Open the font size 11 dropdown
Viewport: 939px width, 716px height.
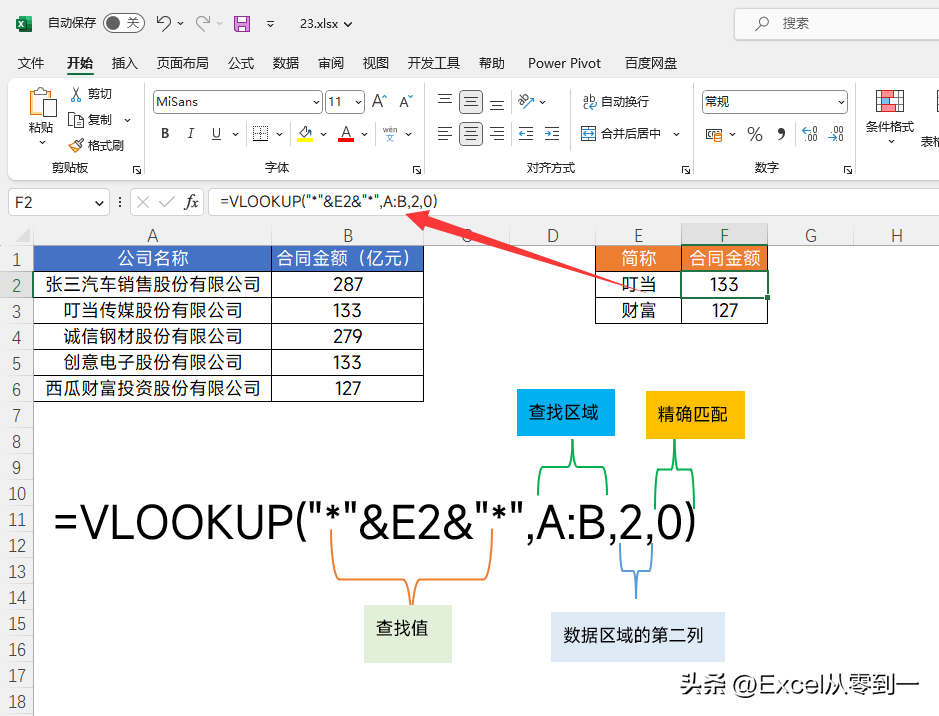coord(358,102)
